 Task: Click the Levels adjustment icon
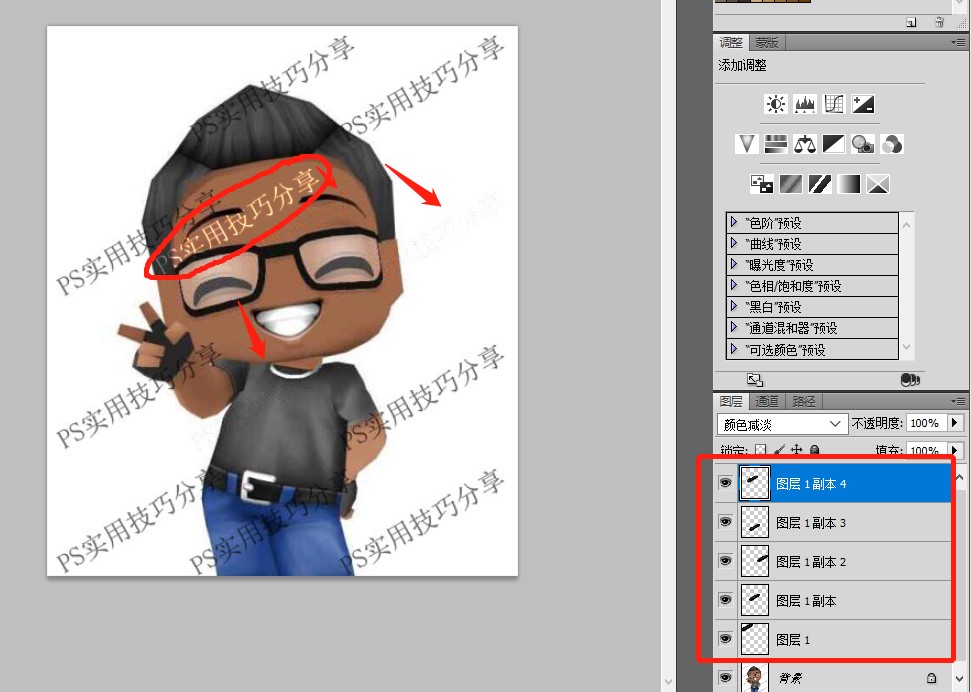coord(805,104)
